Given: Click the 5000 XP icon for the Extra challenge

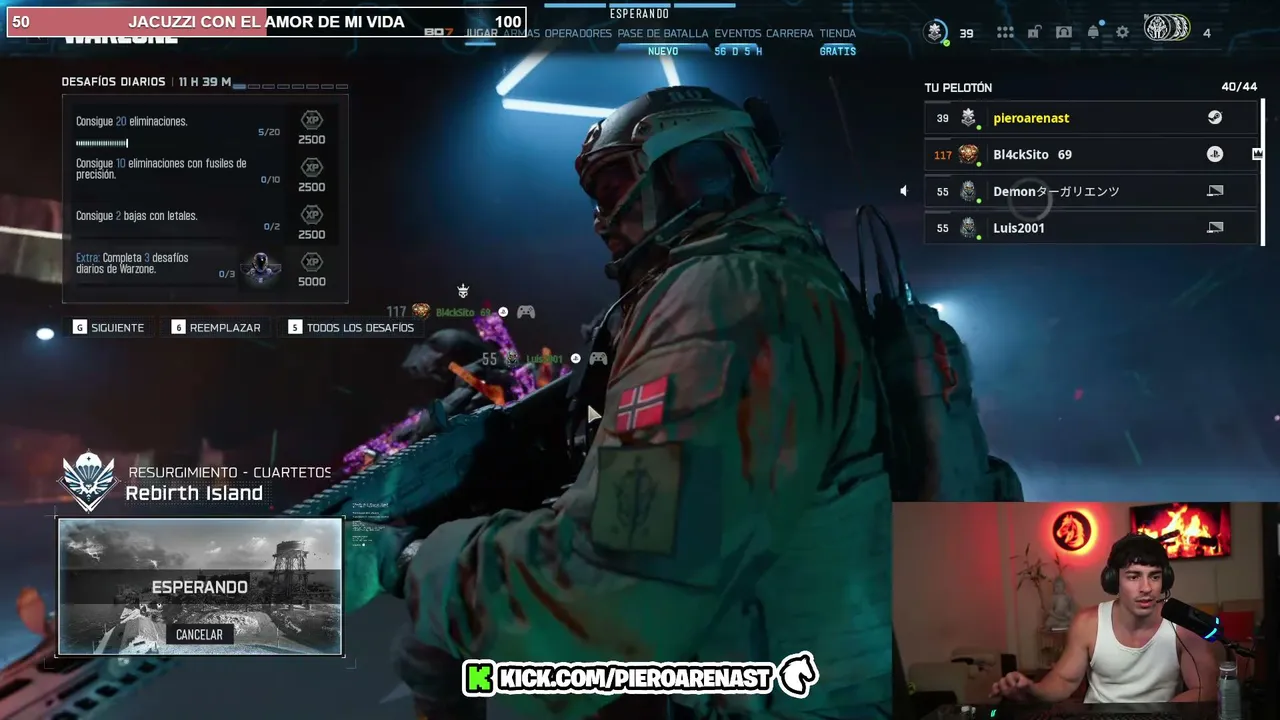Looking at the screenshot, I should [x=312, y=262].
